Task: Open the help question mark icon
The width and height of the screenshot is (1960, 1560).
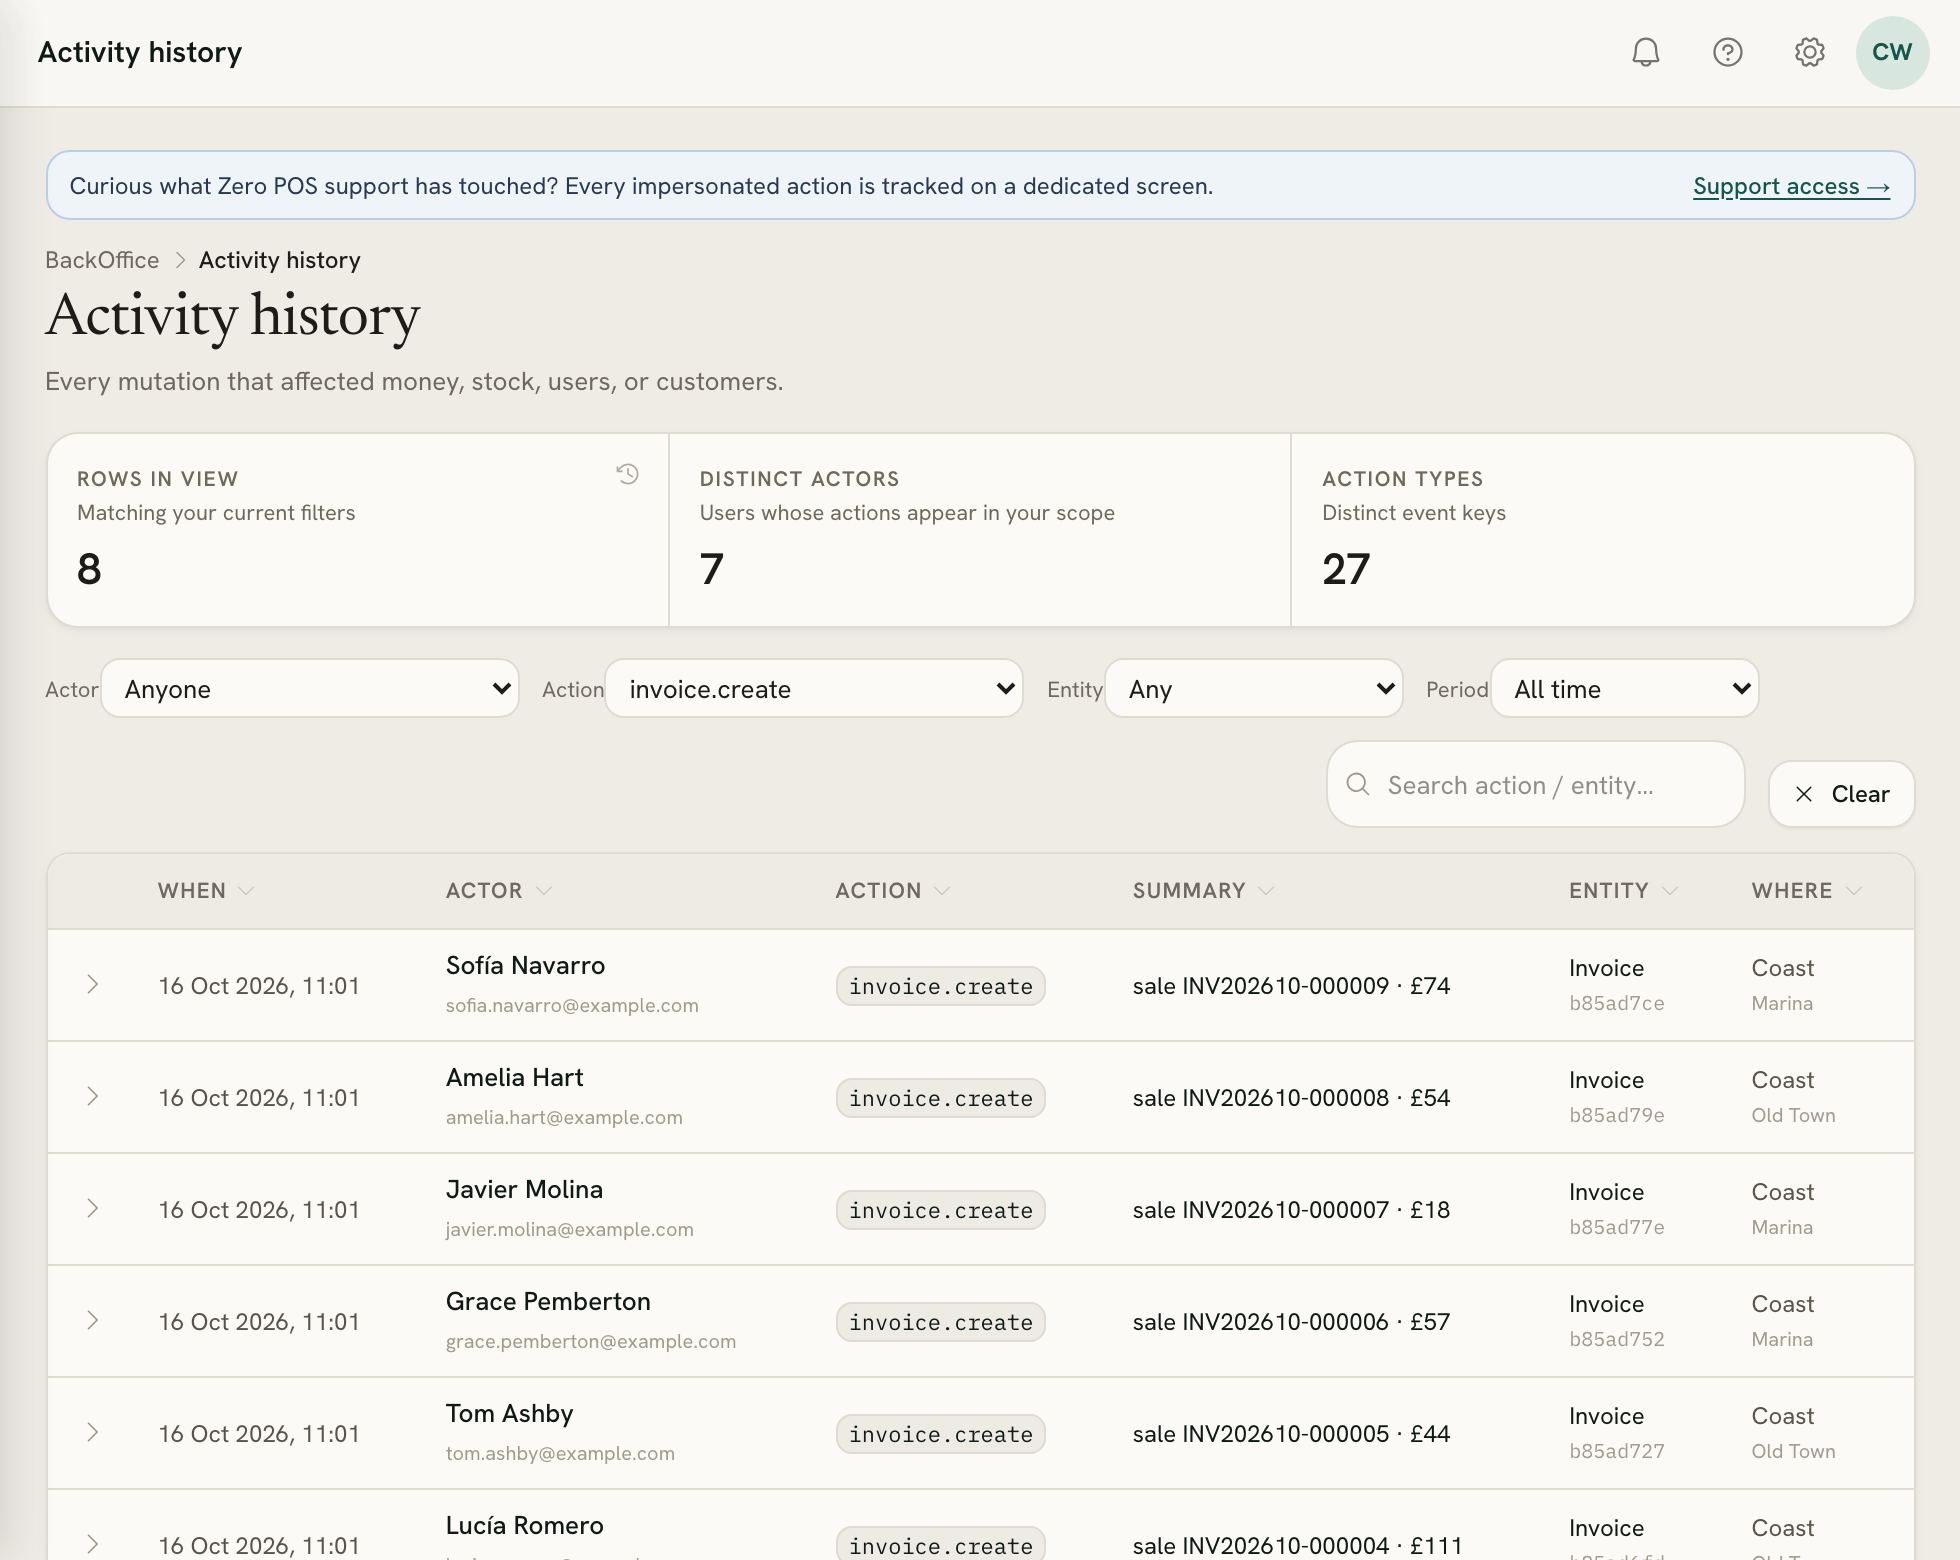Action: [1727, 52]
